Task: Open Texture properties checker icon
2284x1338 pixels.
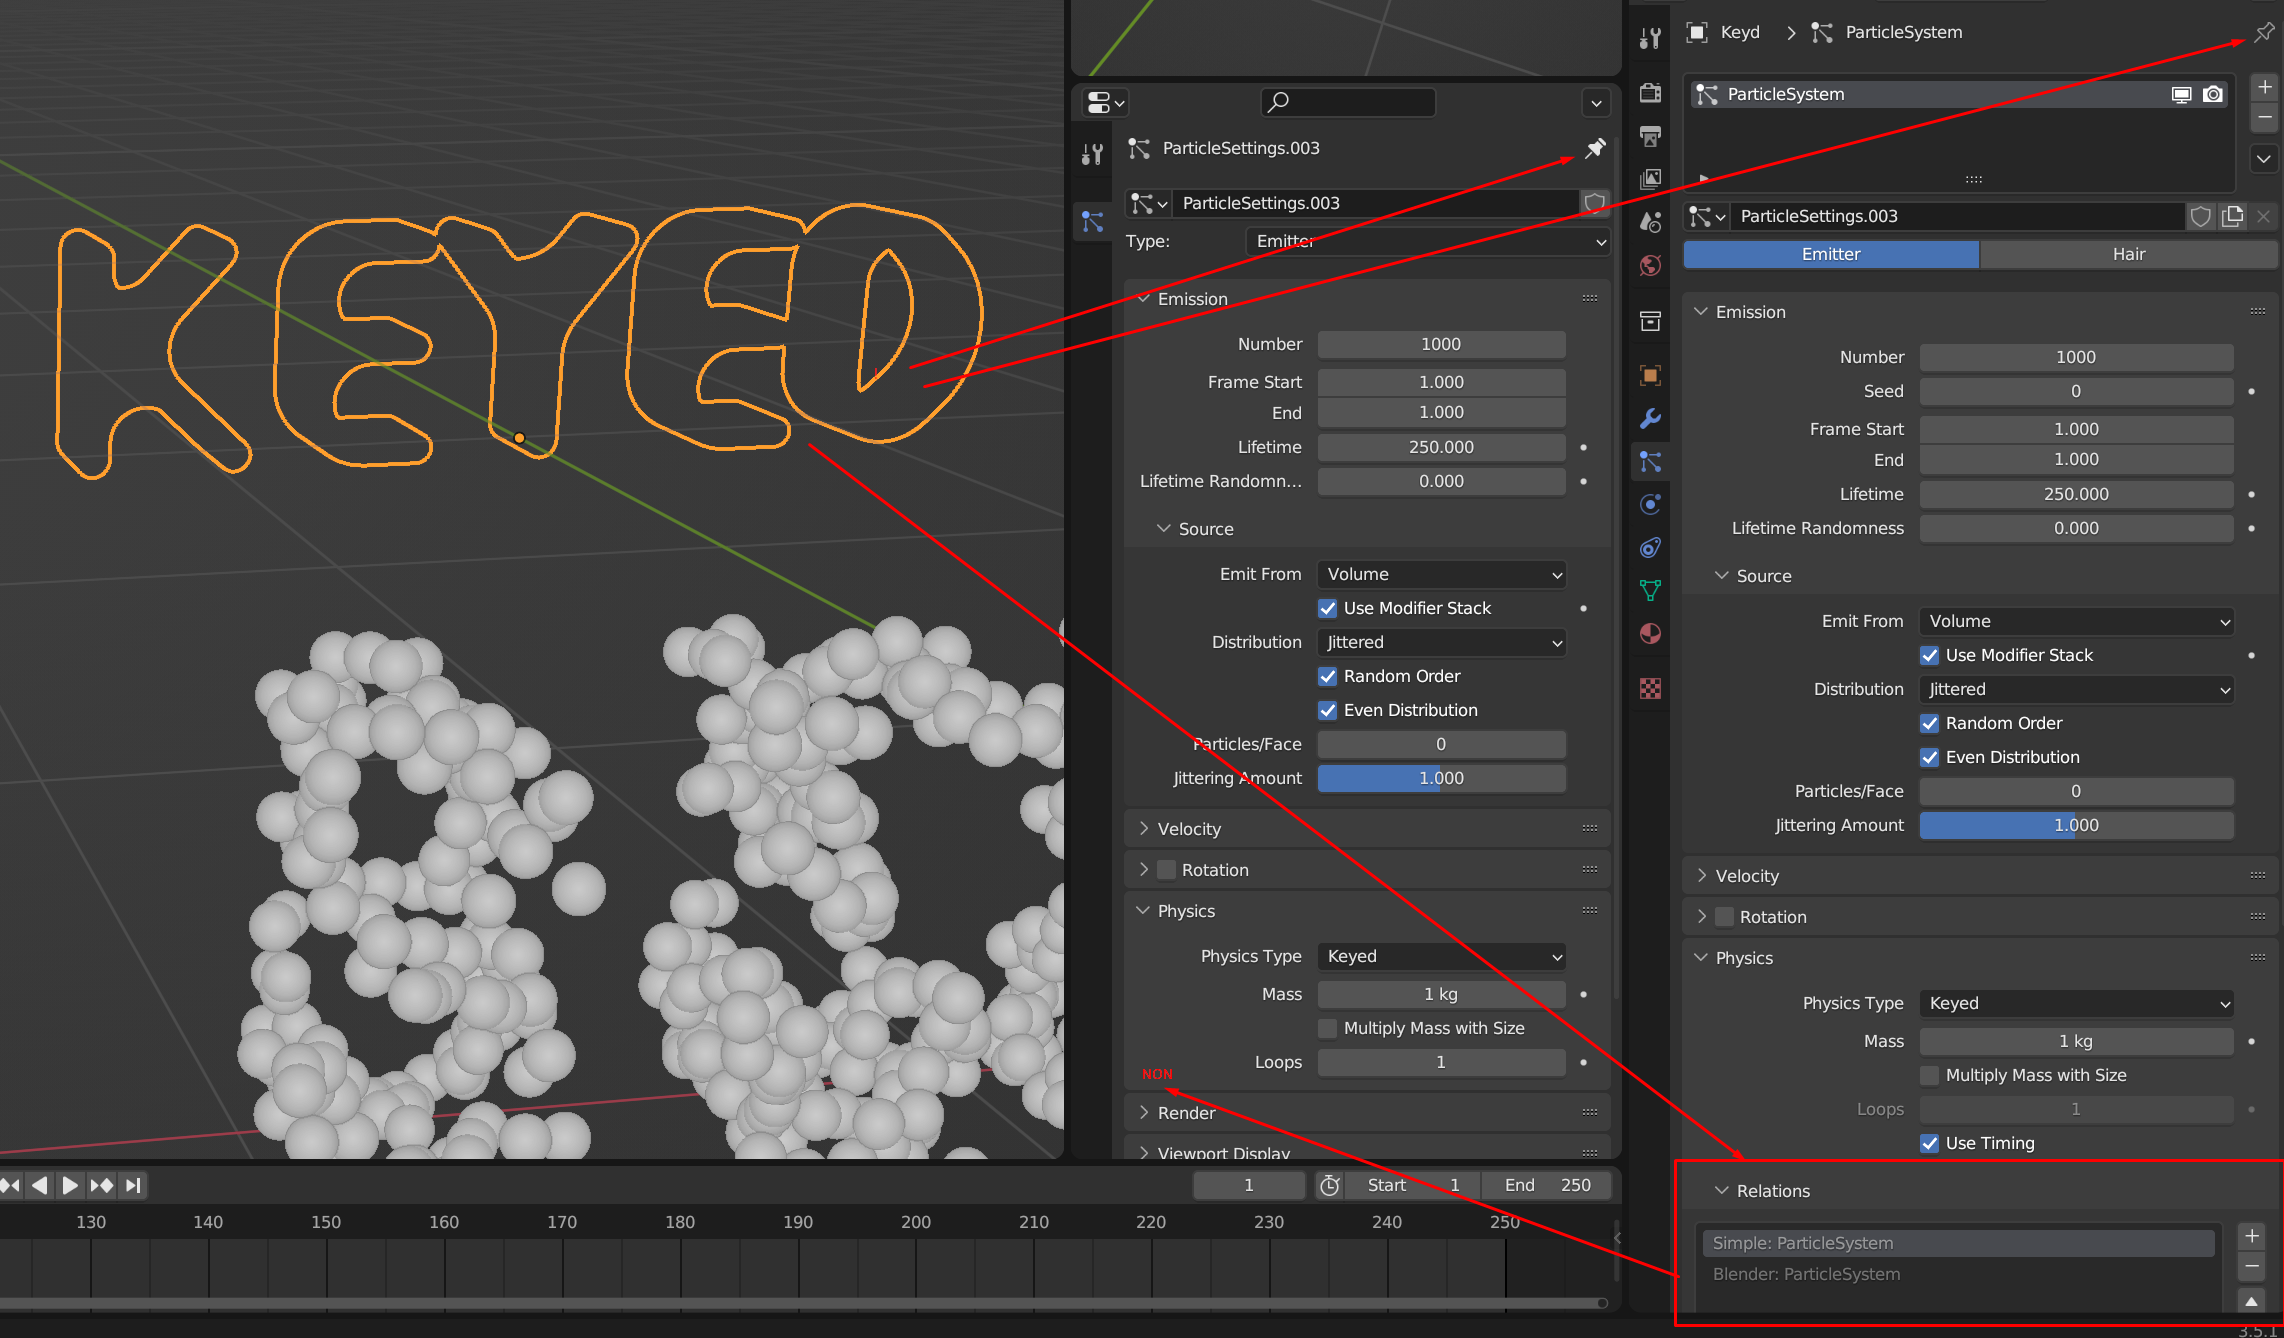Action: (1650, 688)
